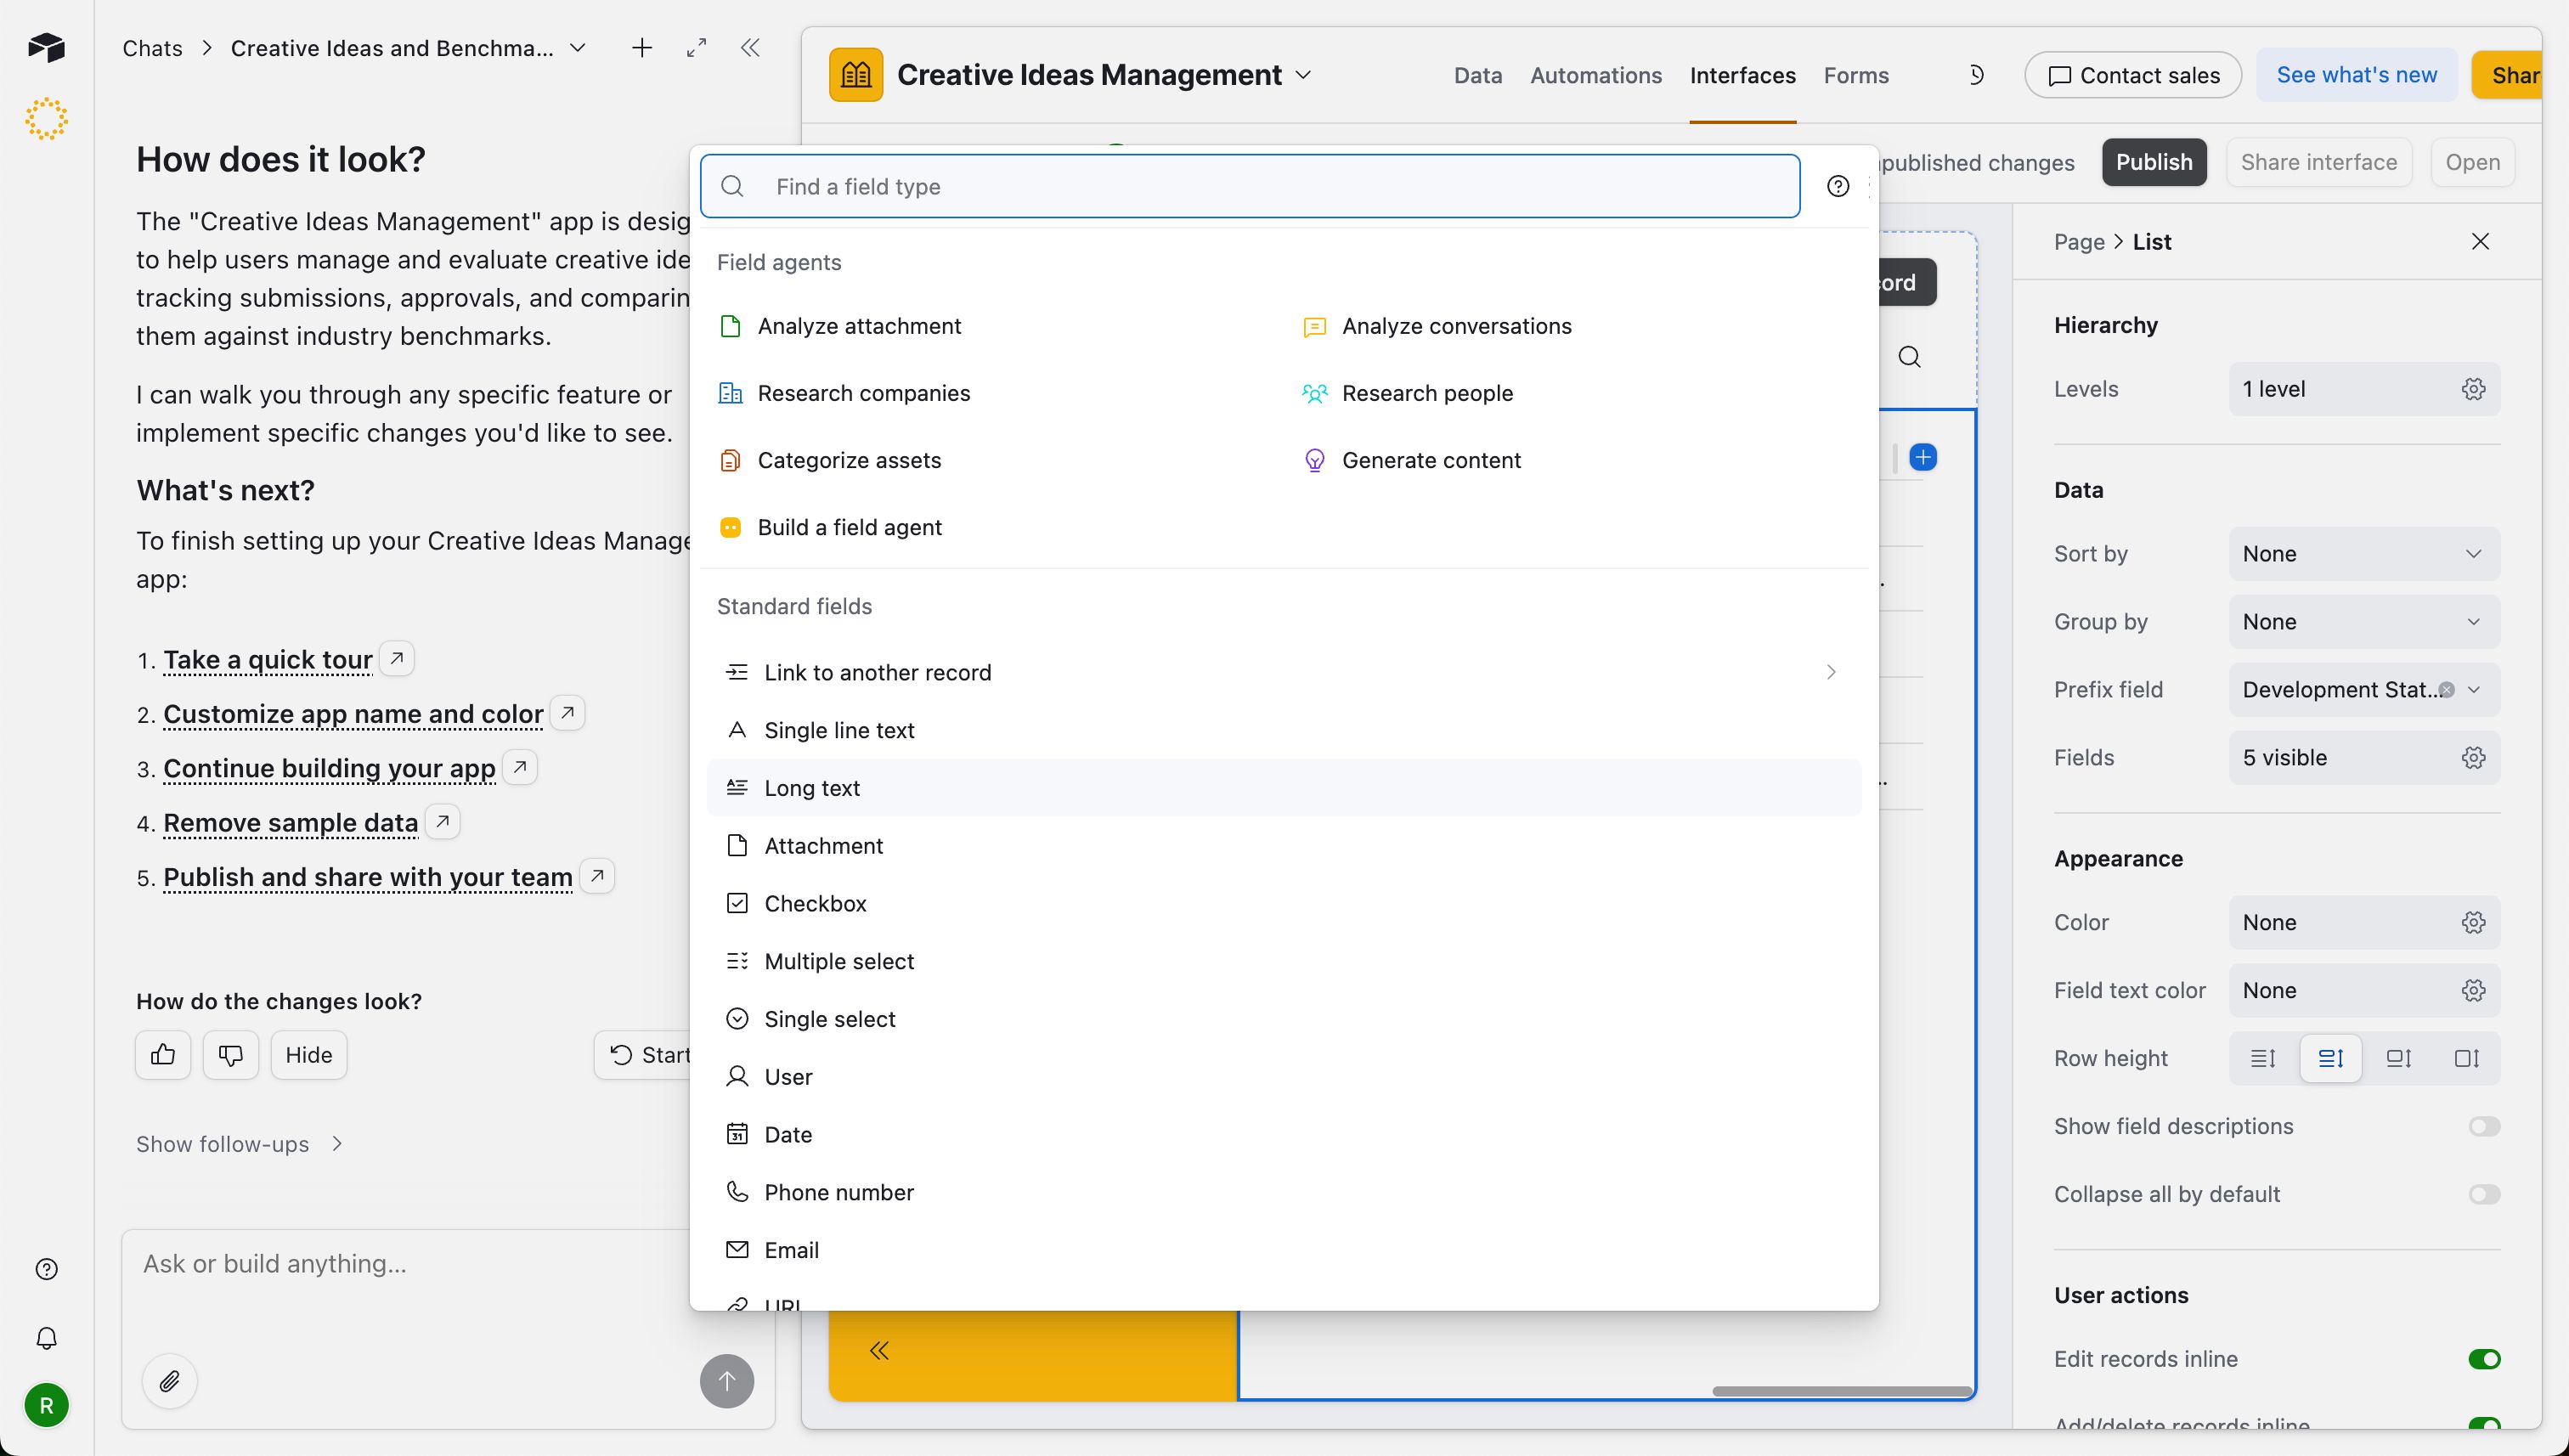This screenshot has width=2569, height=1456.
Task: Select Generate content field agent
Action: [x=1411, y=460]
